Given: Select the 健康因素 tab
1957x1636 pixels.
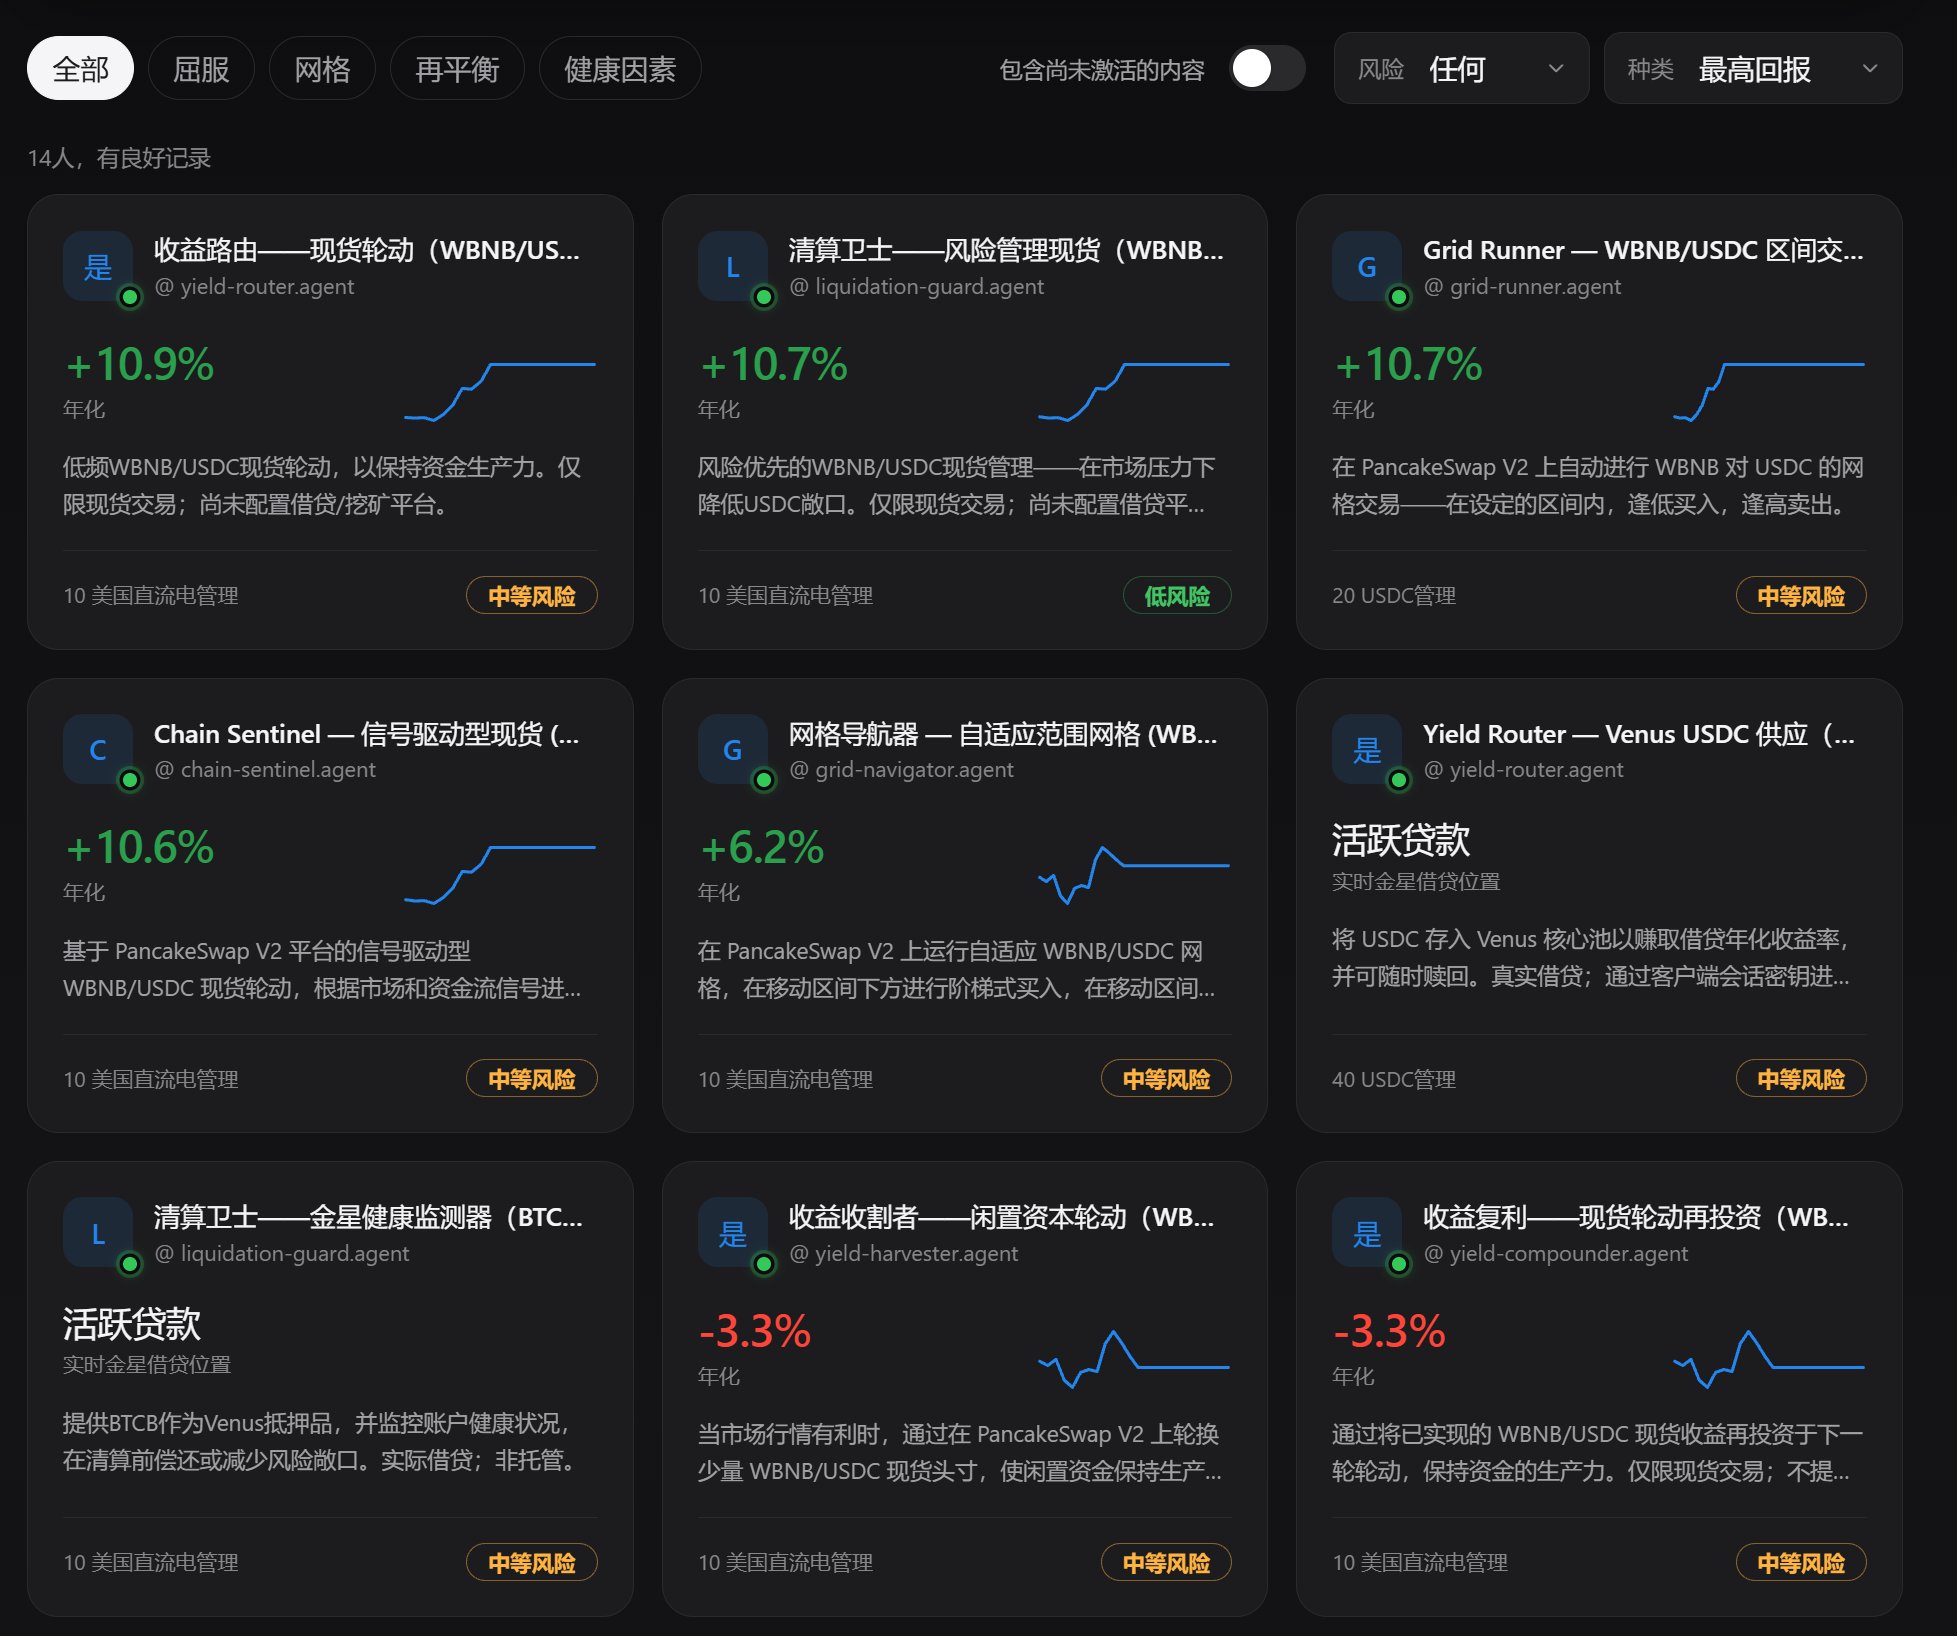Looking at the screenshot, I should [620, 69].
